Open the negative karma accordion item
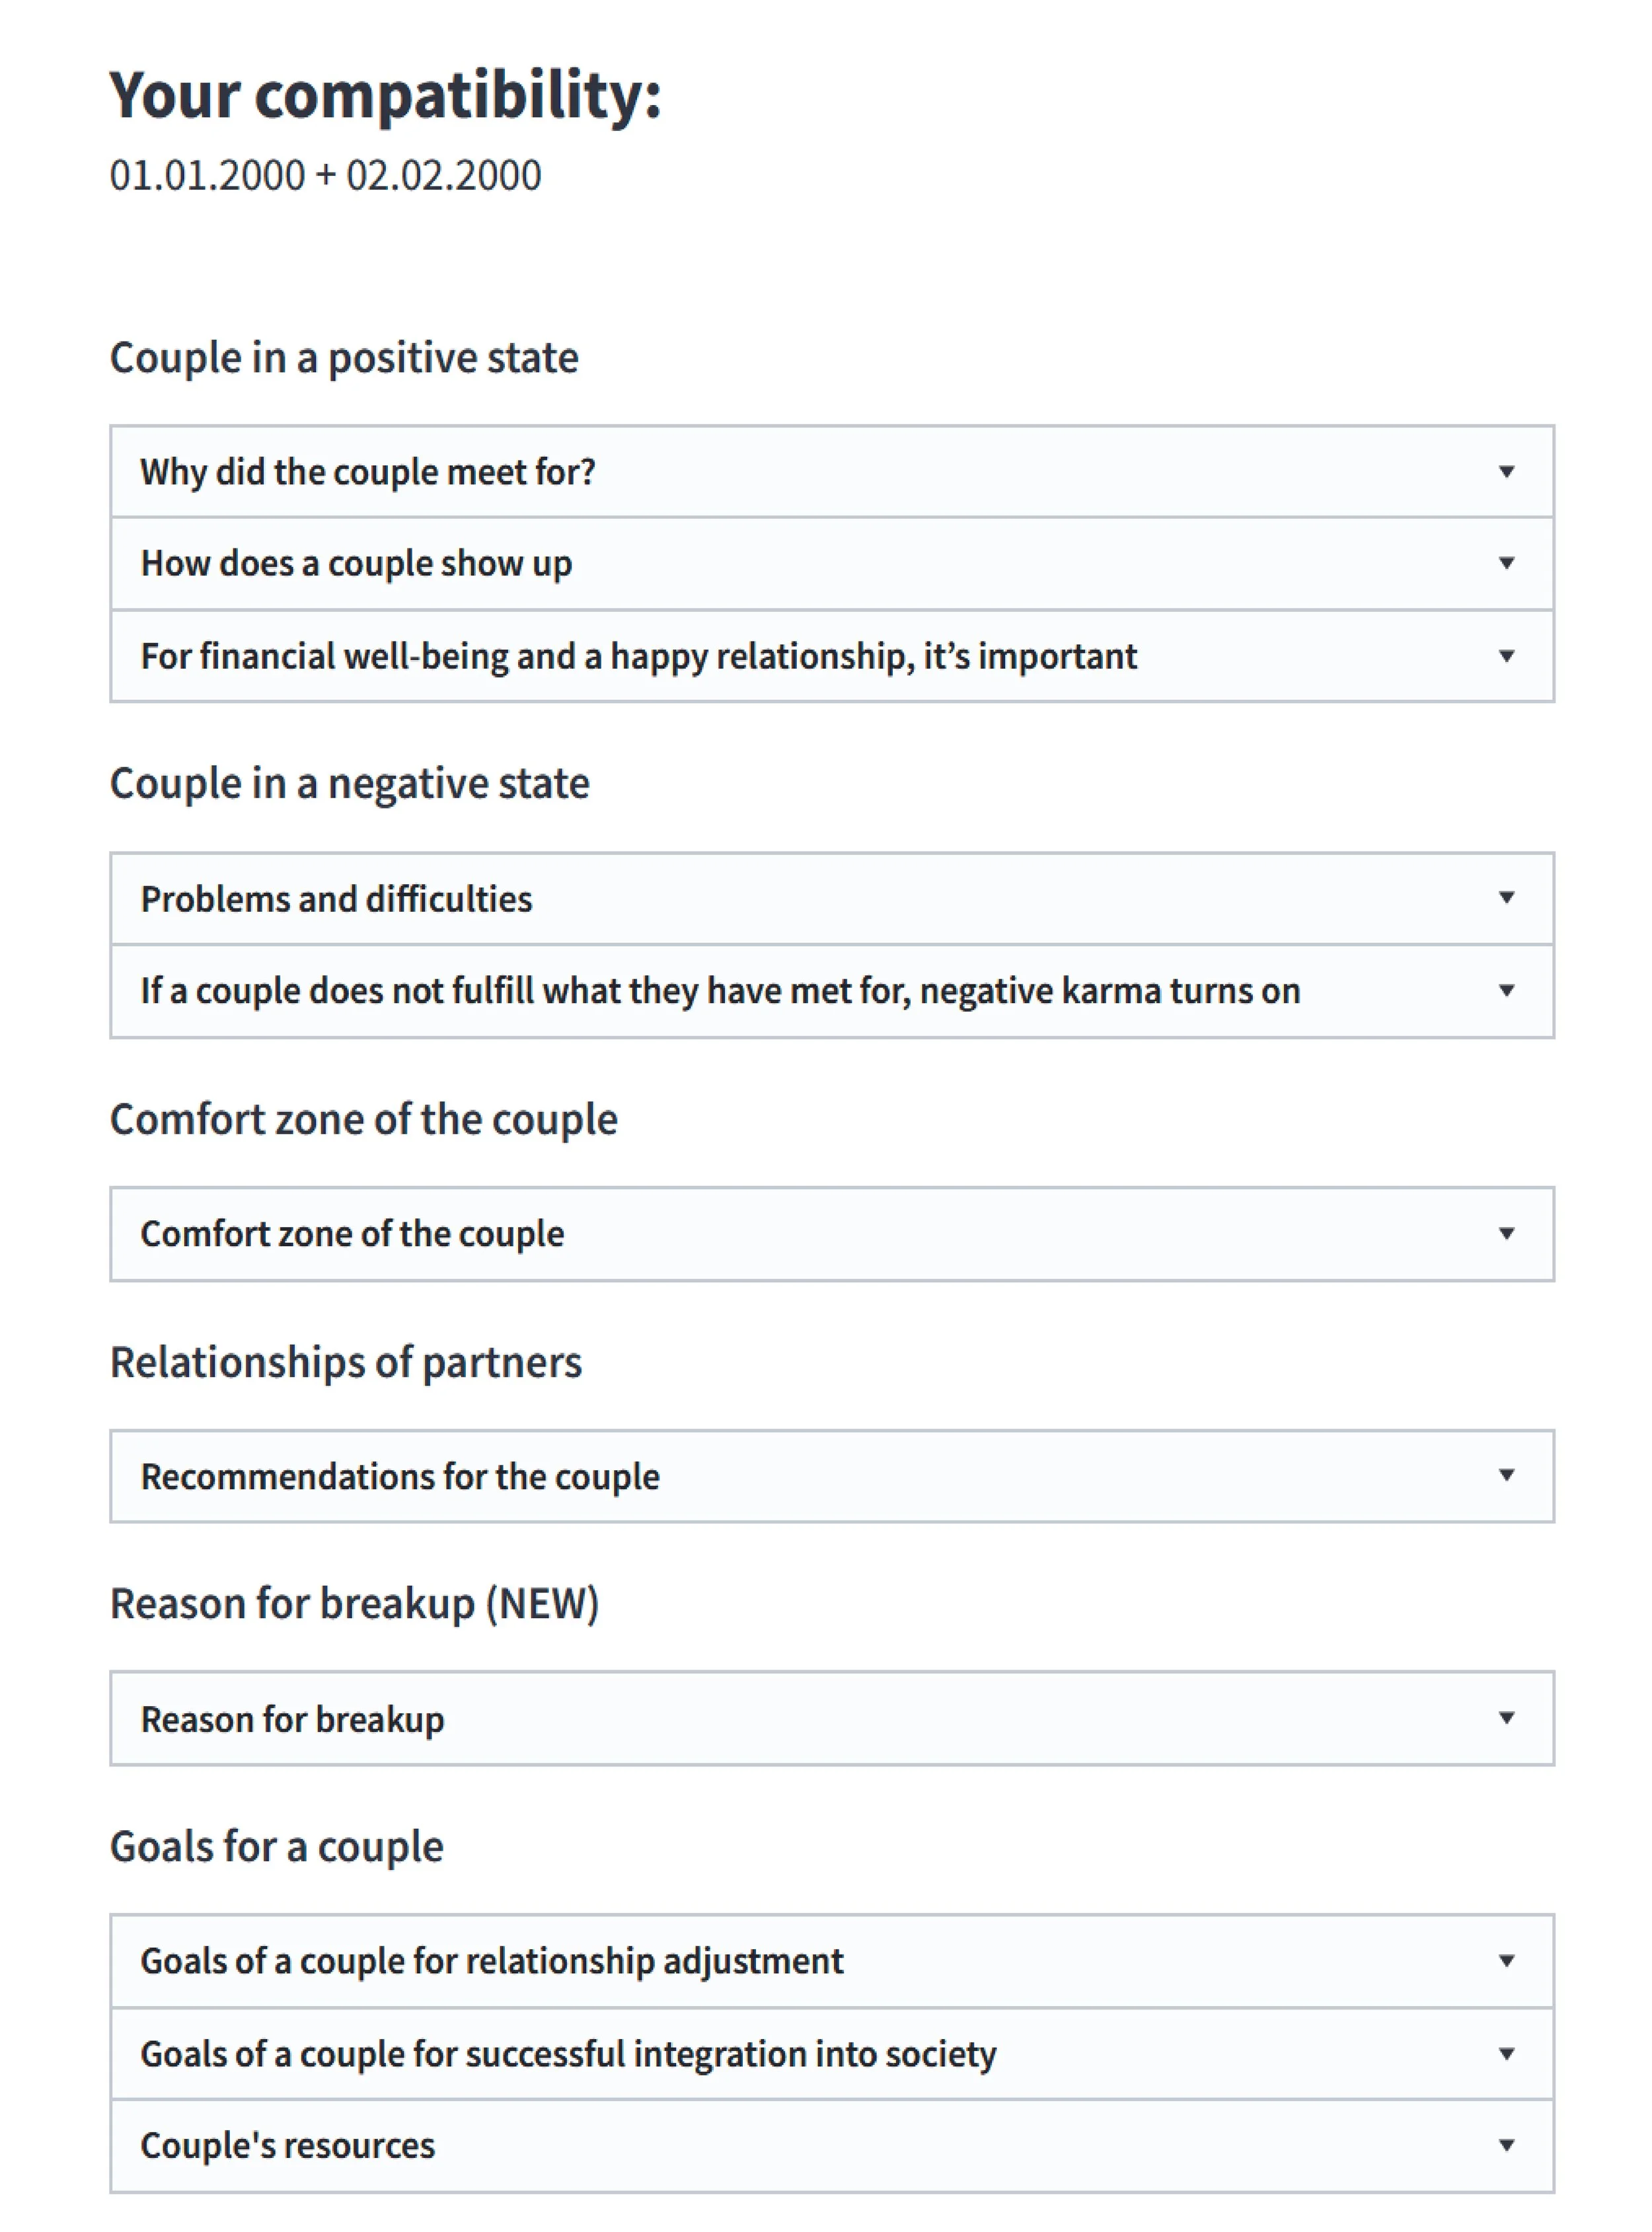 [x=720, y=991]
